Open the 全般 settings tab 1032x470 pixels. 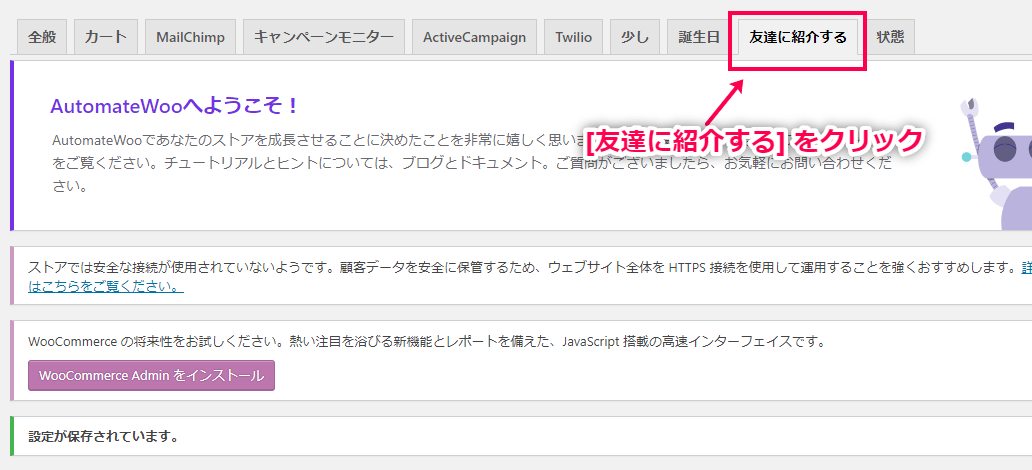[x=41, y=37]
